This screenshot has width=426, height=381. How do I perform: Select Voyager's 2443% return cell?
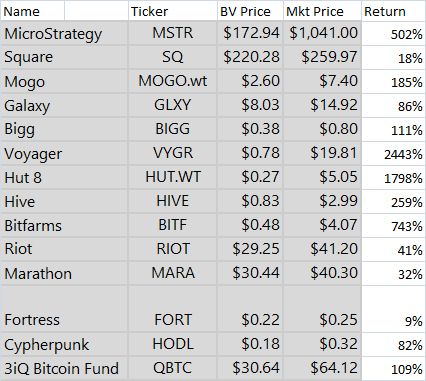tap(393, 154)
